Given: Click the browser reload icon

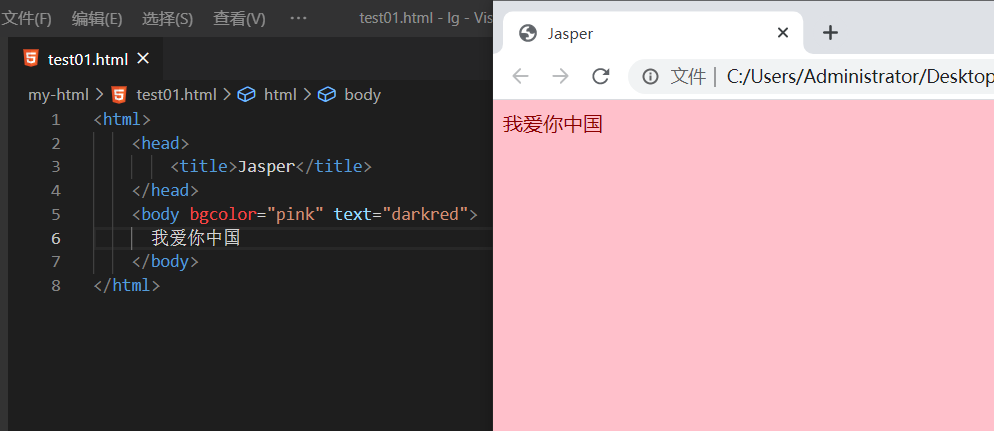Looking at the screenshot, I should (600, 77).
